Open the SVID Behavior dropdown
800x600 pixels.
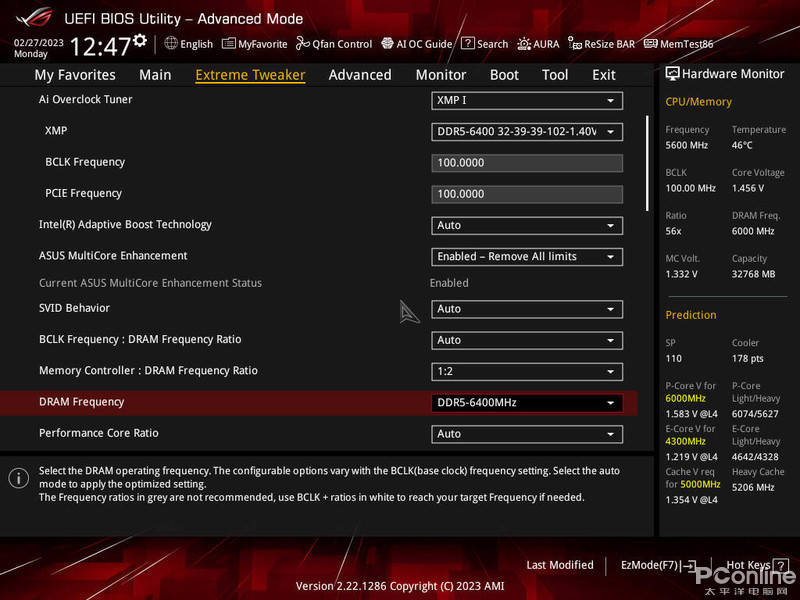click(x=527, y=309)
